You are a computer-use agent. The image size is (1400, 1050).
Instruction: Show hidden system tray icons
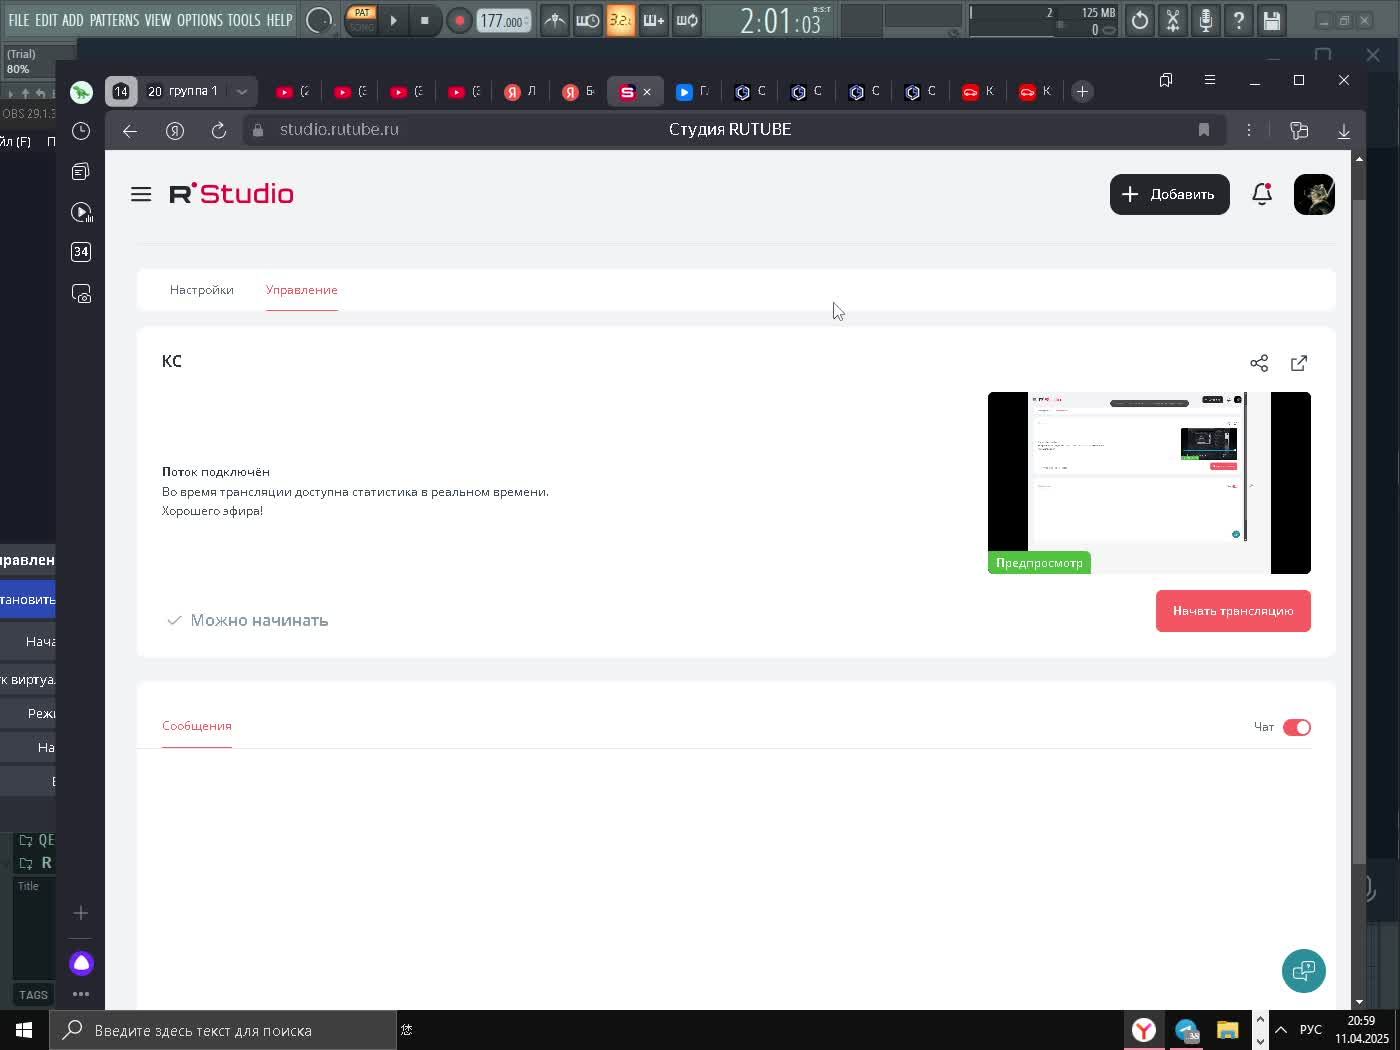[1280, 1030]
